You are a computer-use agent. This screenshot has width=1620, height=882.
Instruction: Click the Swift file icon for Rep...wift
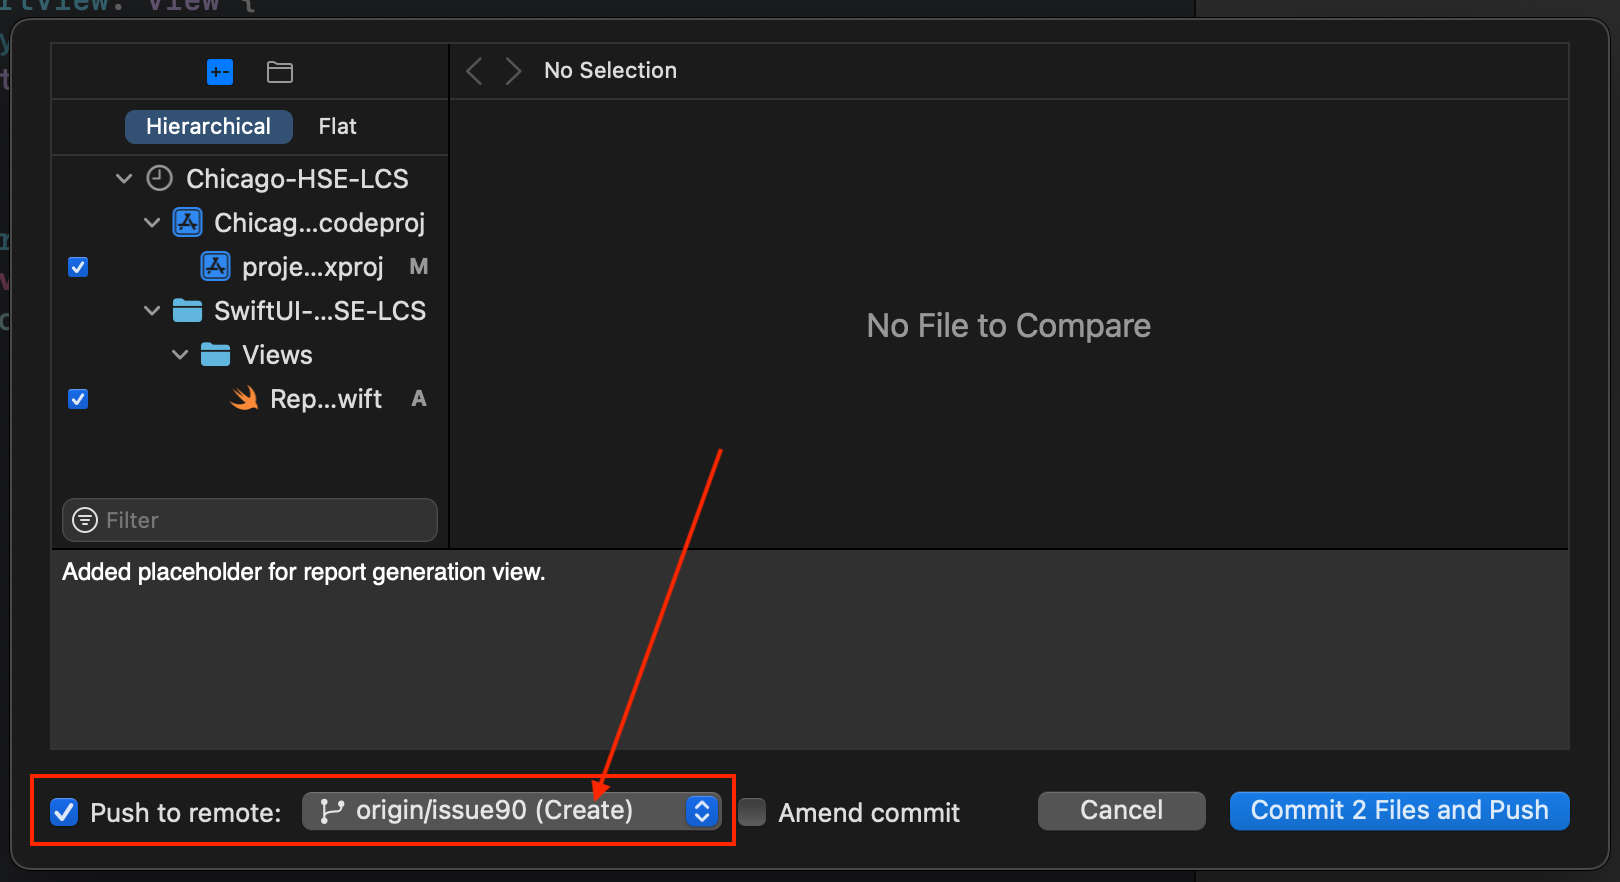244,399
